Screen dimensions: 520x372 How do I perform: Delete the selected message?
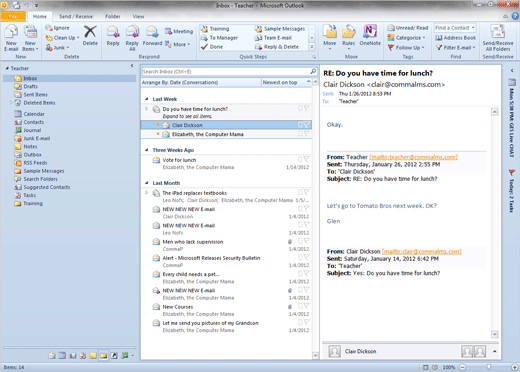tap(90, 36)
